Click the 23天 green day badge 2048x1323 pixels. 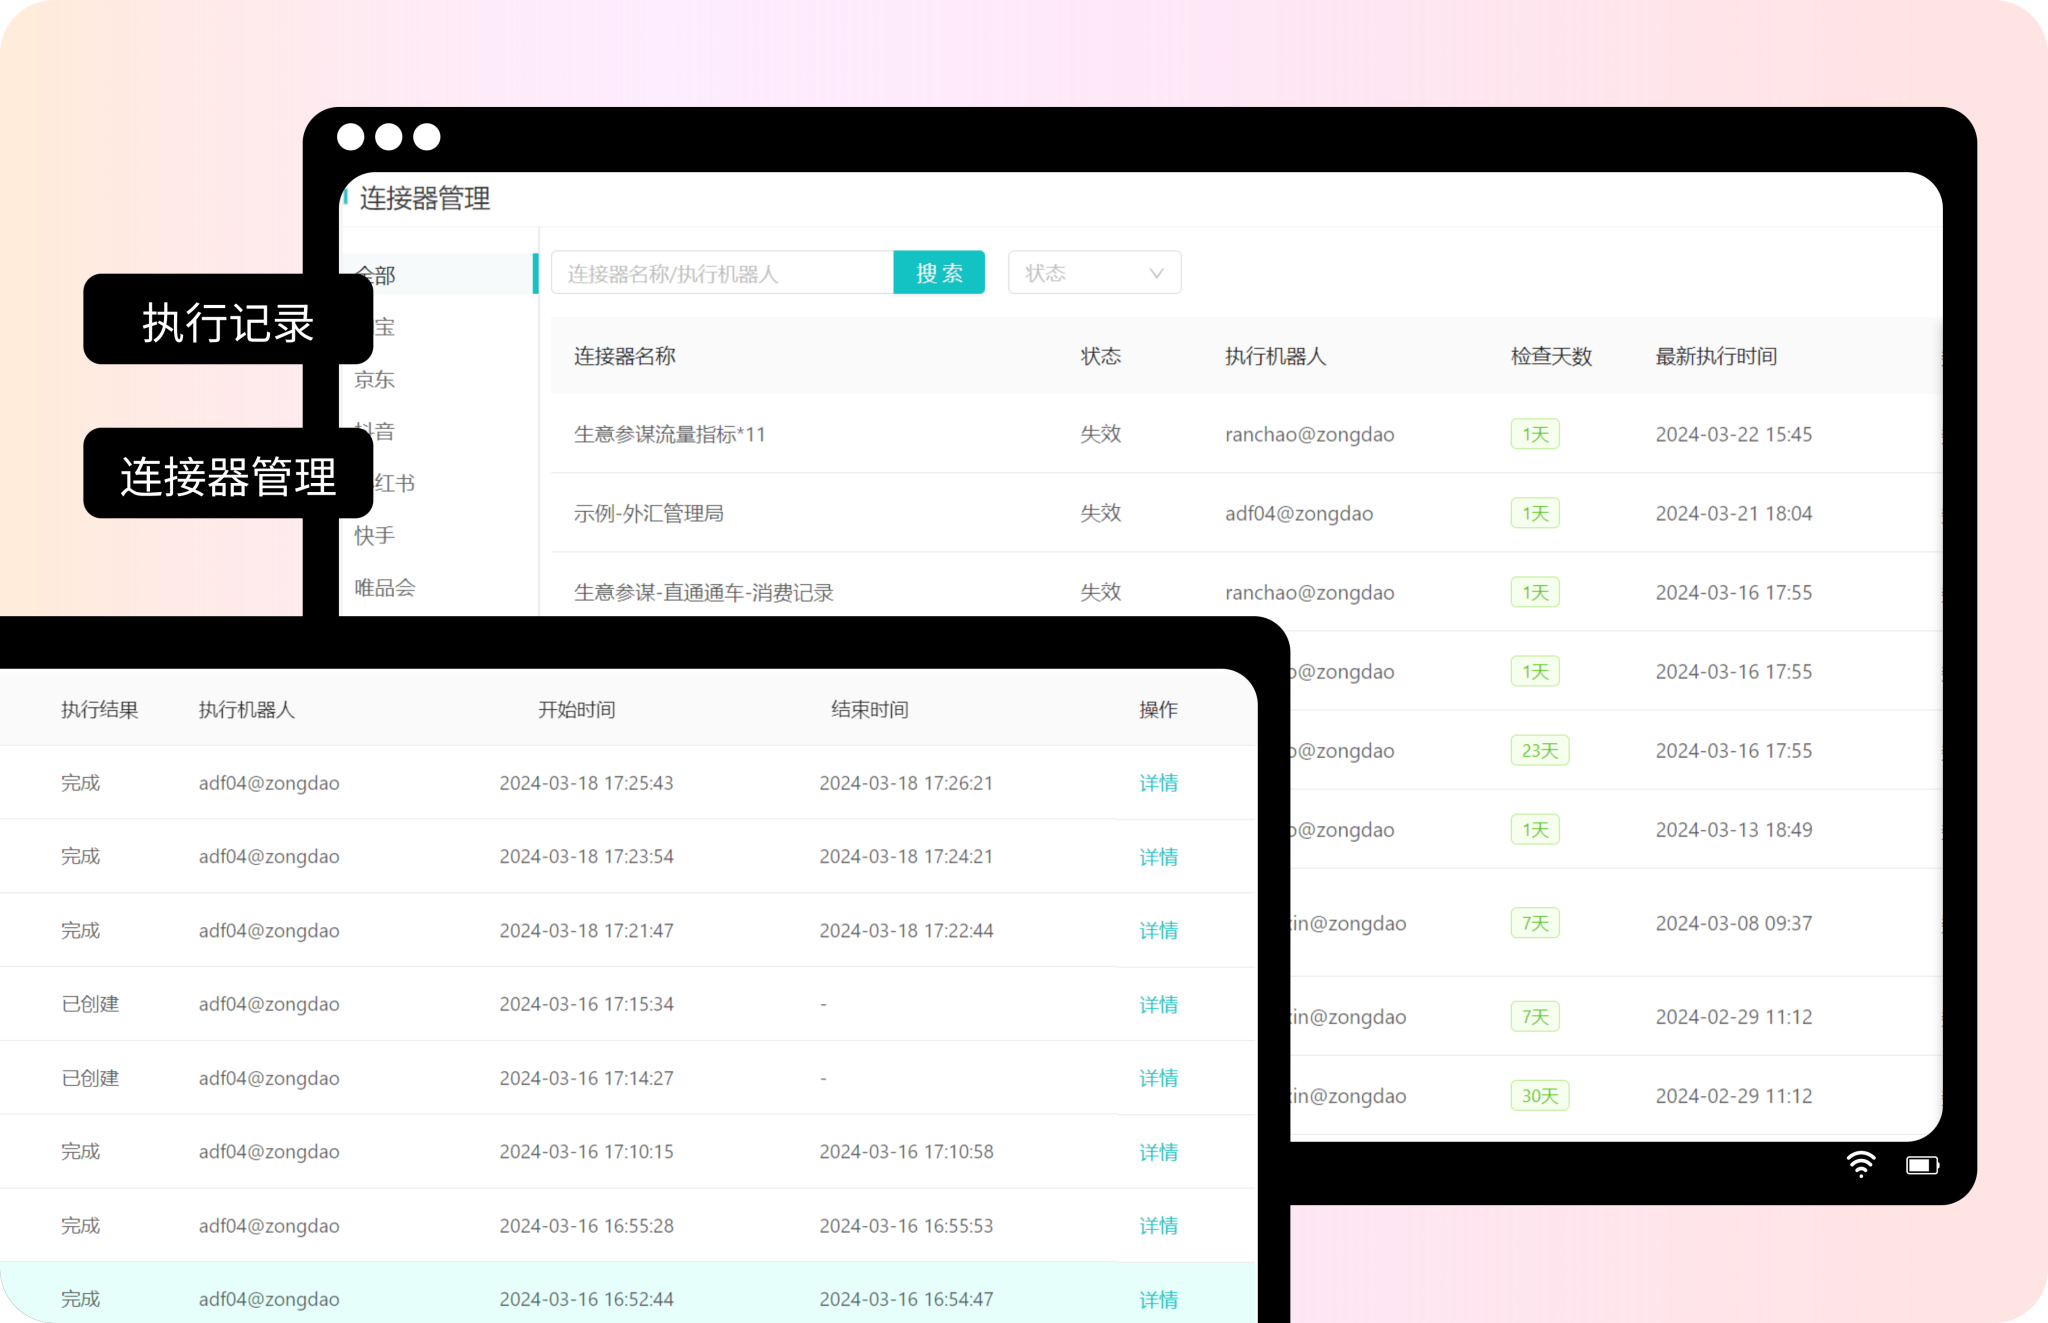[1539, 751]
